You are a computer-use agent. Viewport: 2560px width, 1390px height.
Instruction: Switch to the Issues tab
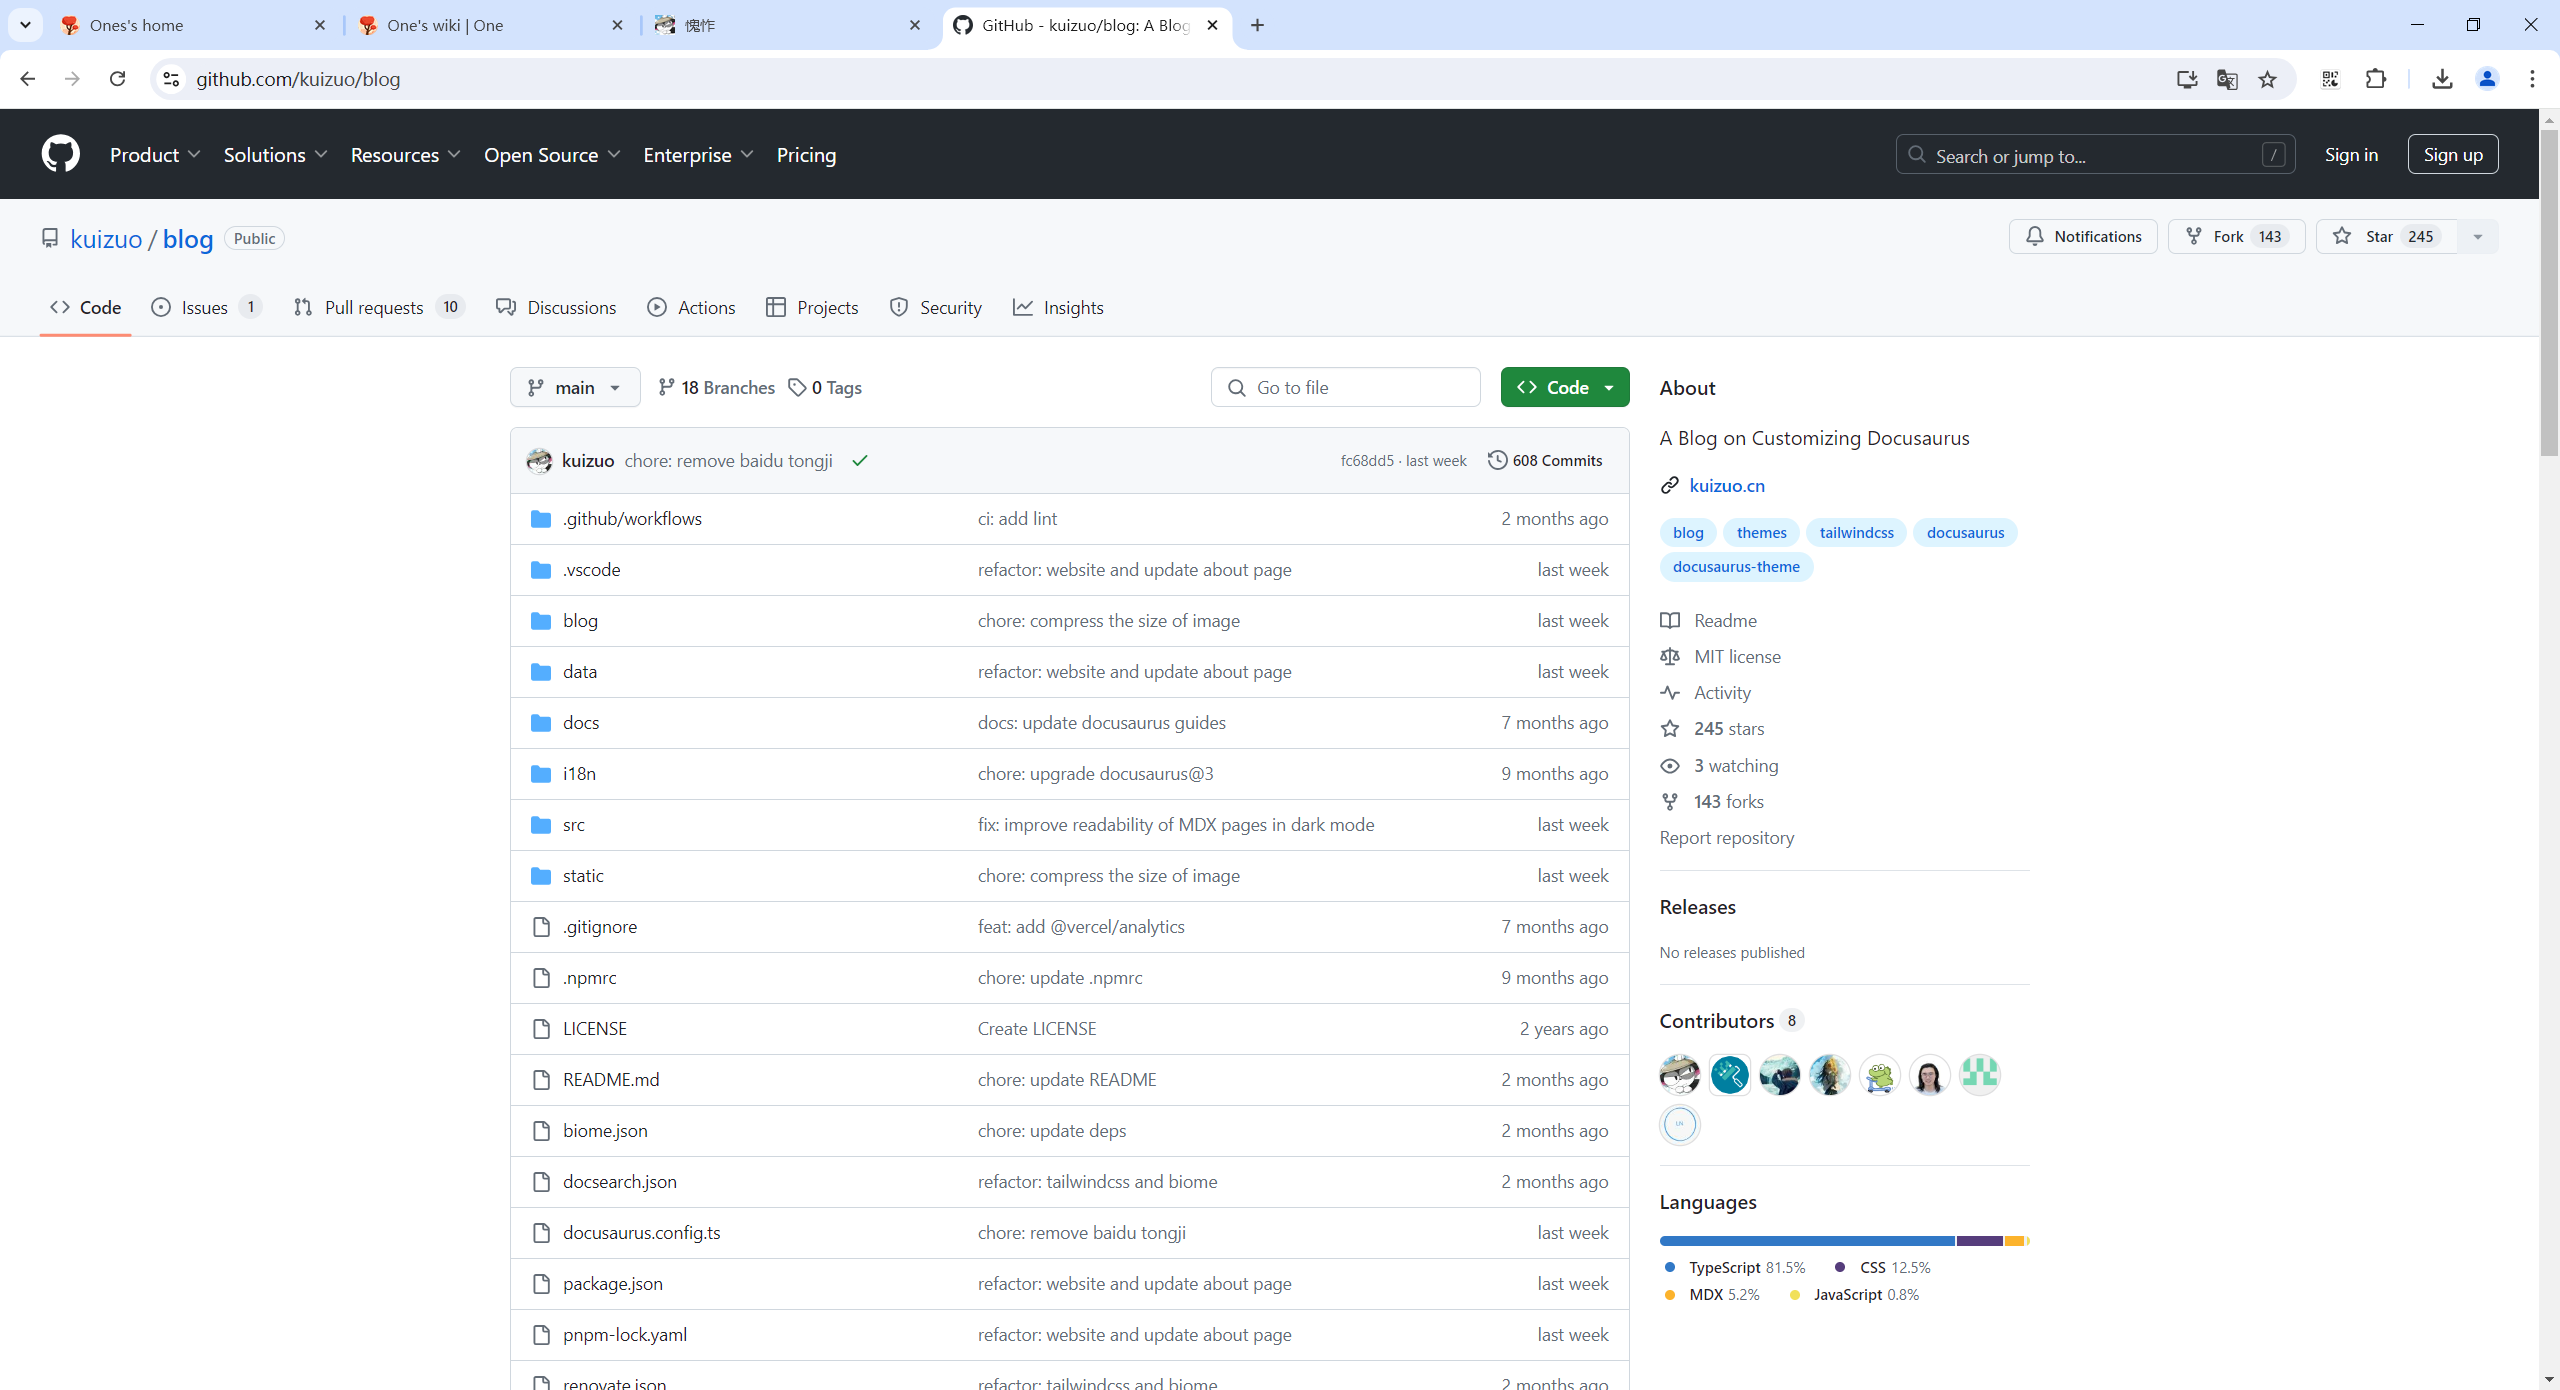206,307
